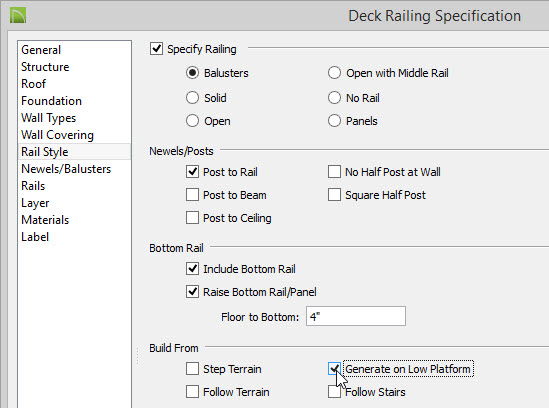Viewport: 549px width, 408px height.
Task: Choose Open with Middle Rail option
Action: 334,73
